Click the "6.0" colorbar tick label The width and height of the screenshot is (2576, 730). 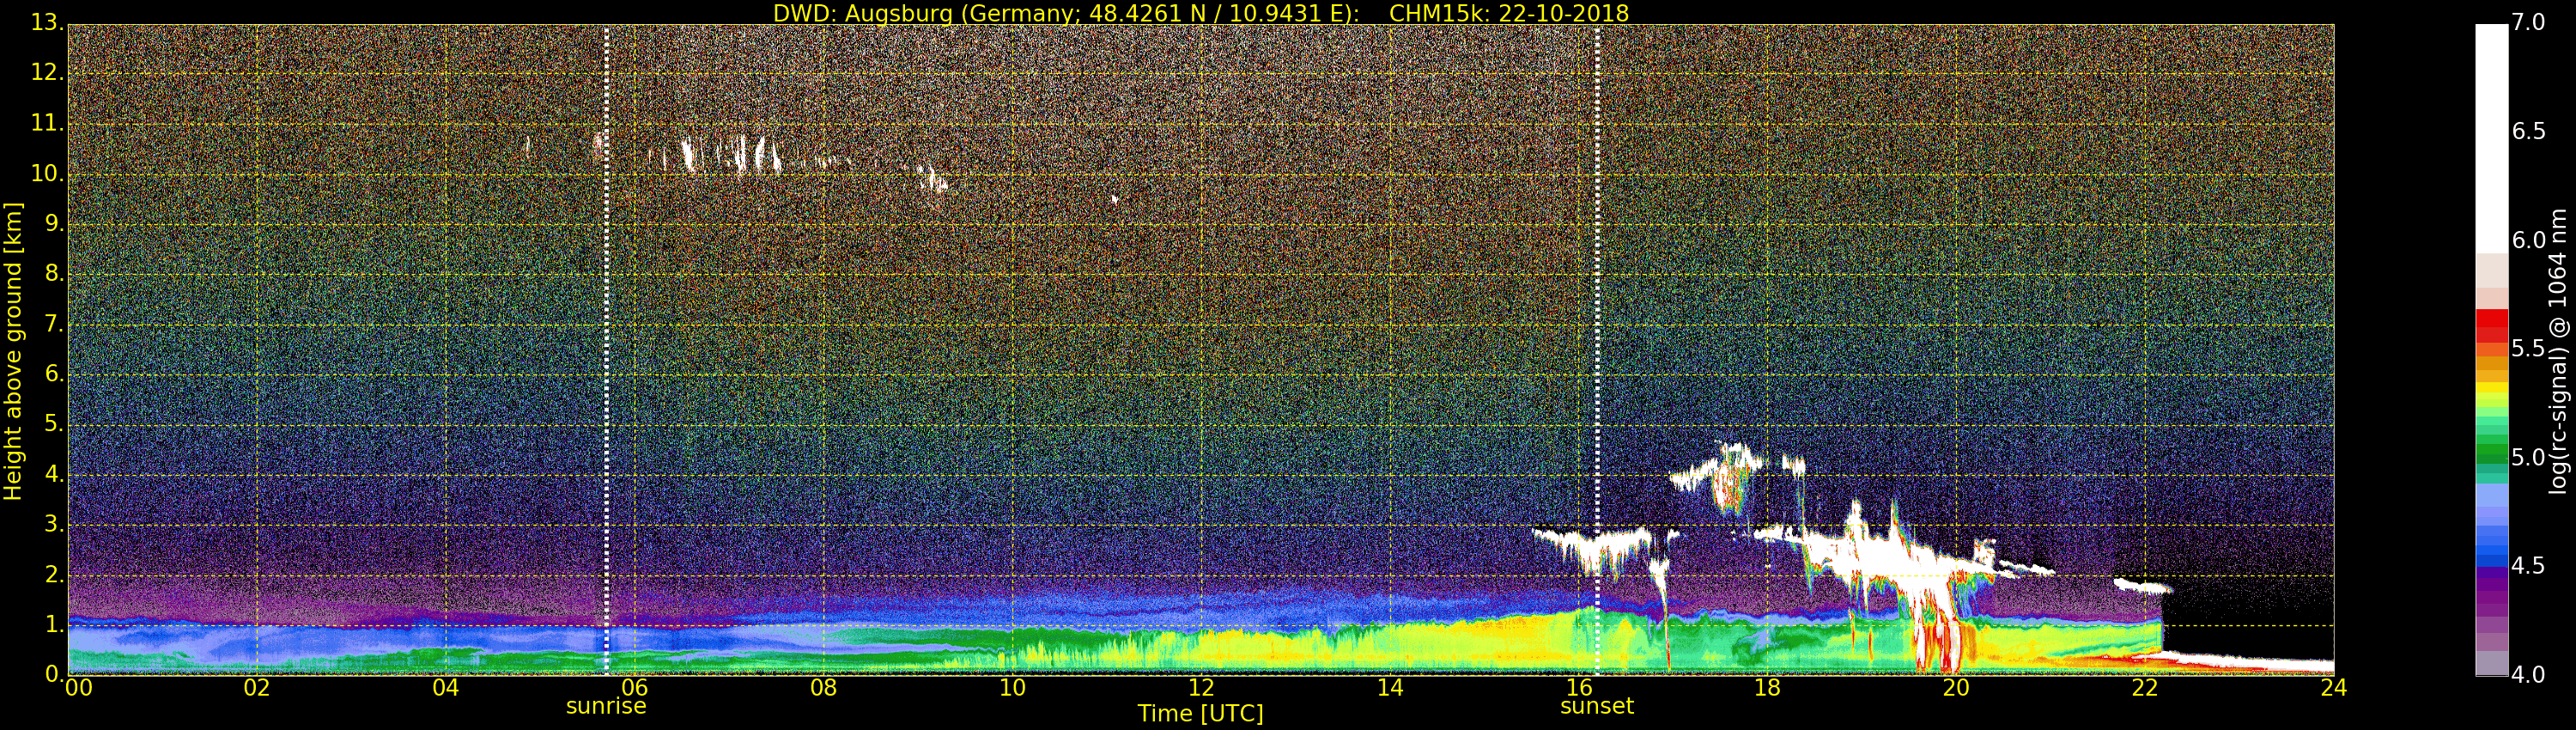2529,240
